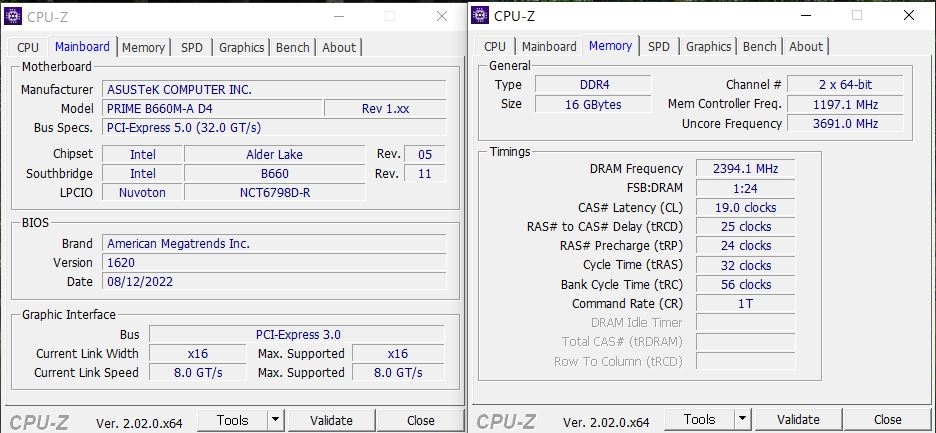Switch to CPU tab in left window
This screenshot has height=433, width=936.
point(28,47)
